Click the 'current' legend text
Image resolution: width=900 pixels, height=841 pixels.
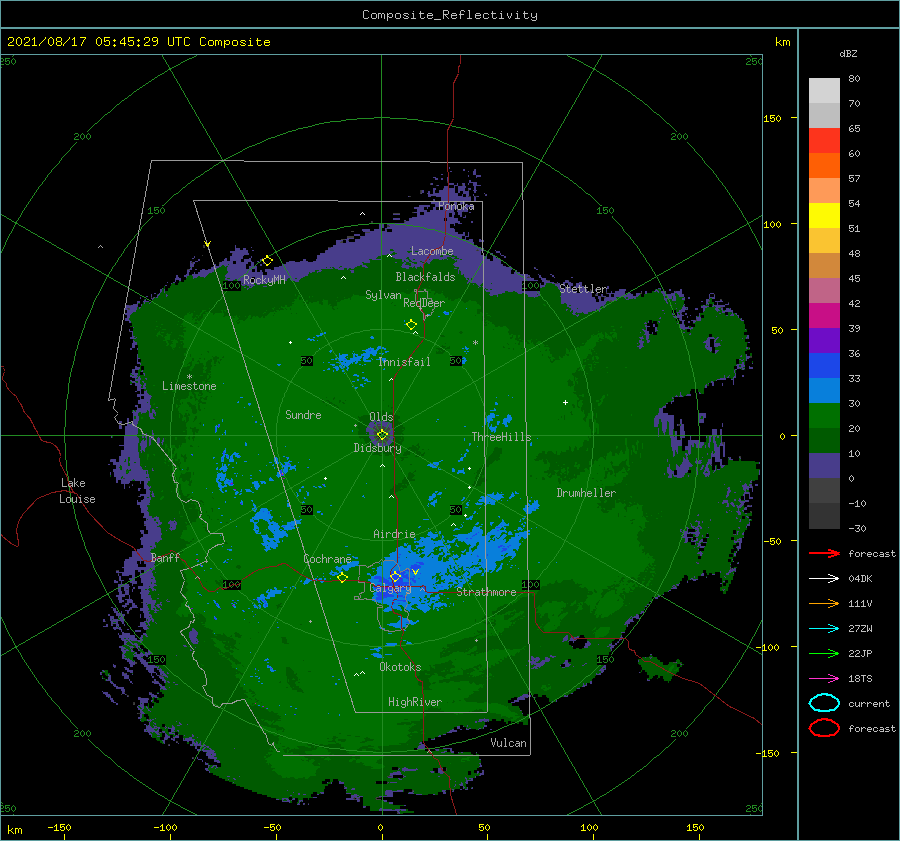click(x=869, y=703)
